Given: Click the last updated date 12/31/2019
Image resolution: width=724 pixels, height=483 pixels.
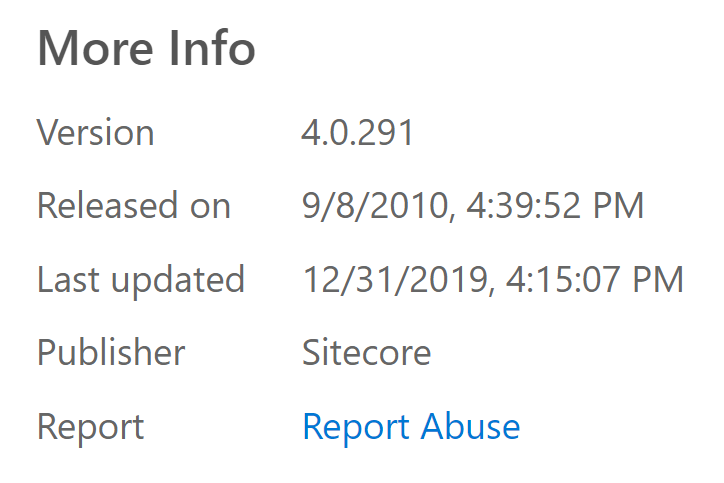Looking at the screenshot, I should coord(395,280).
